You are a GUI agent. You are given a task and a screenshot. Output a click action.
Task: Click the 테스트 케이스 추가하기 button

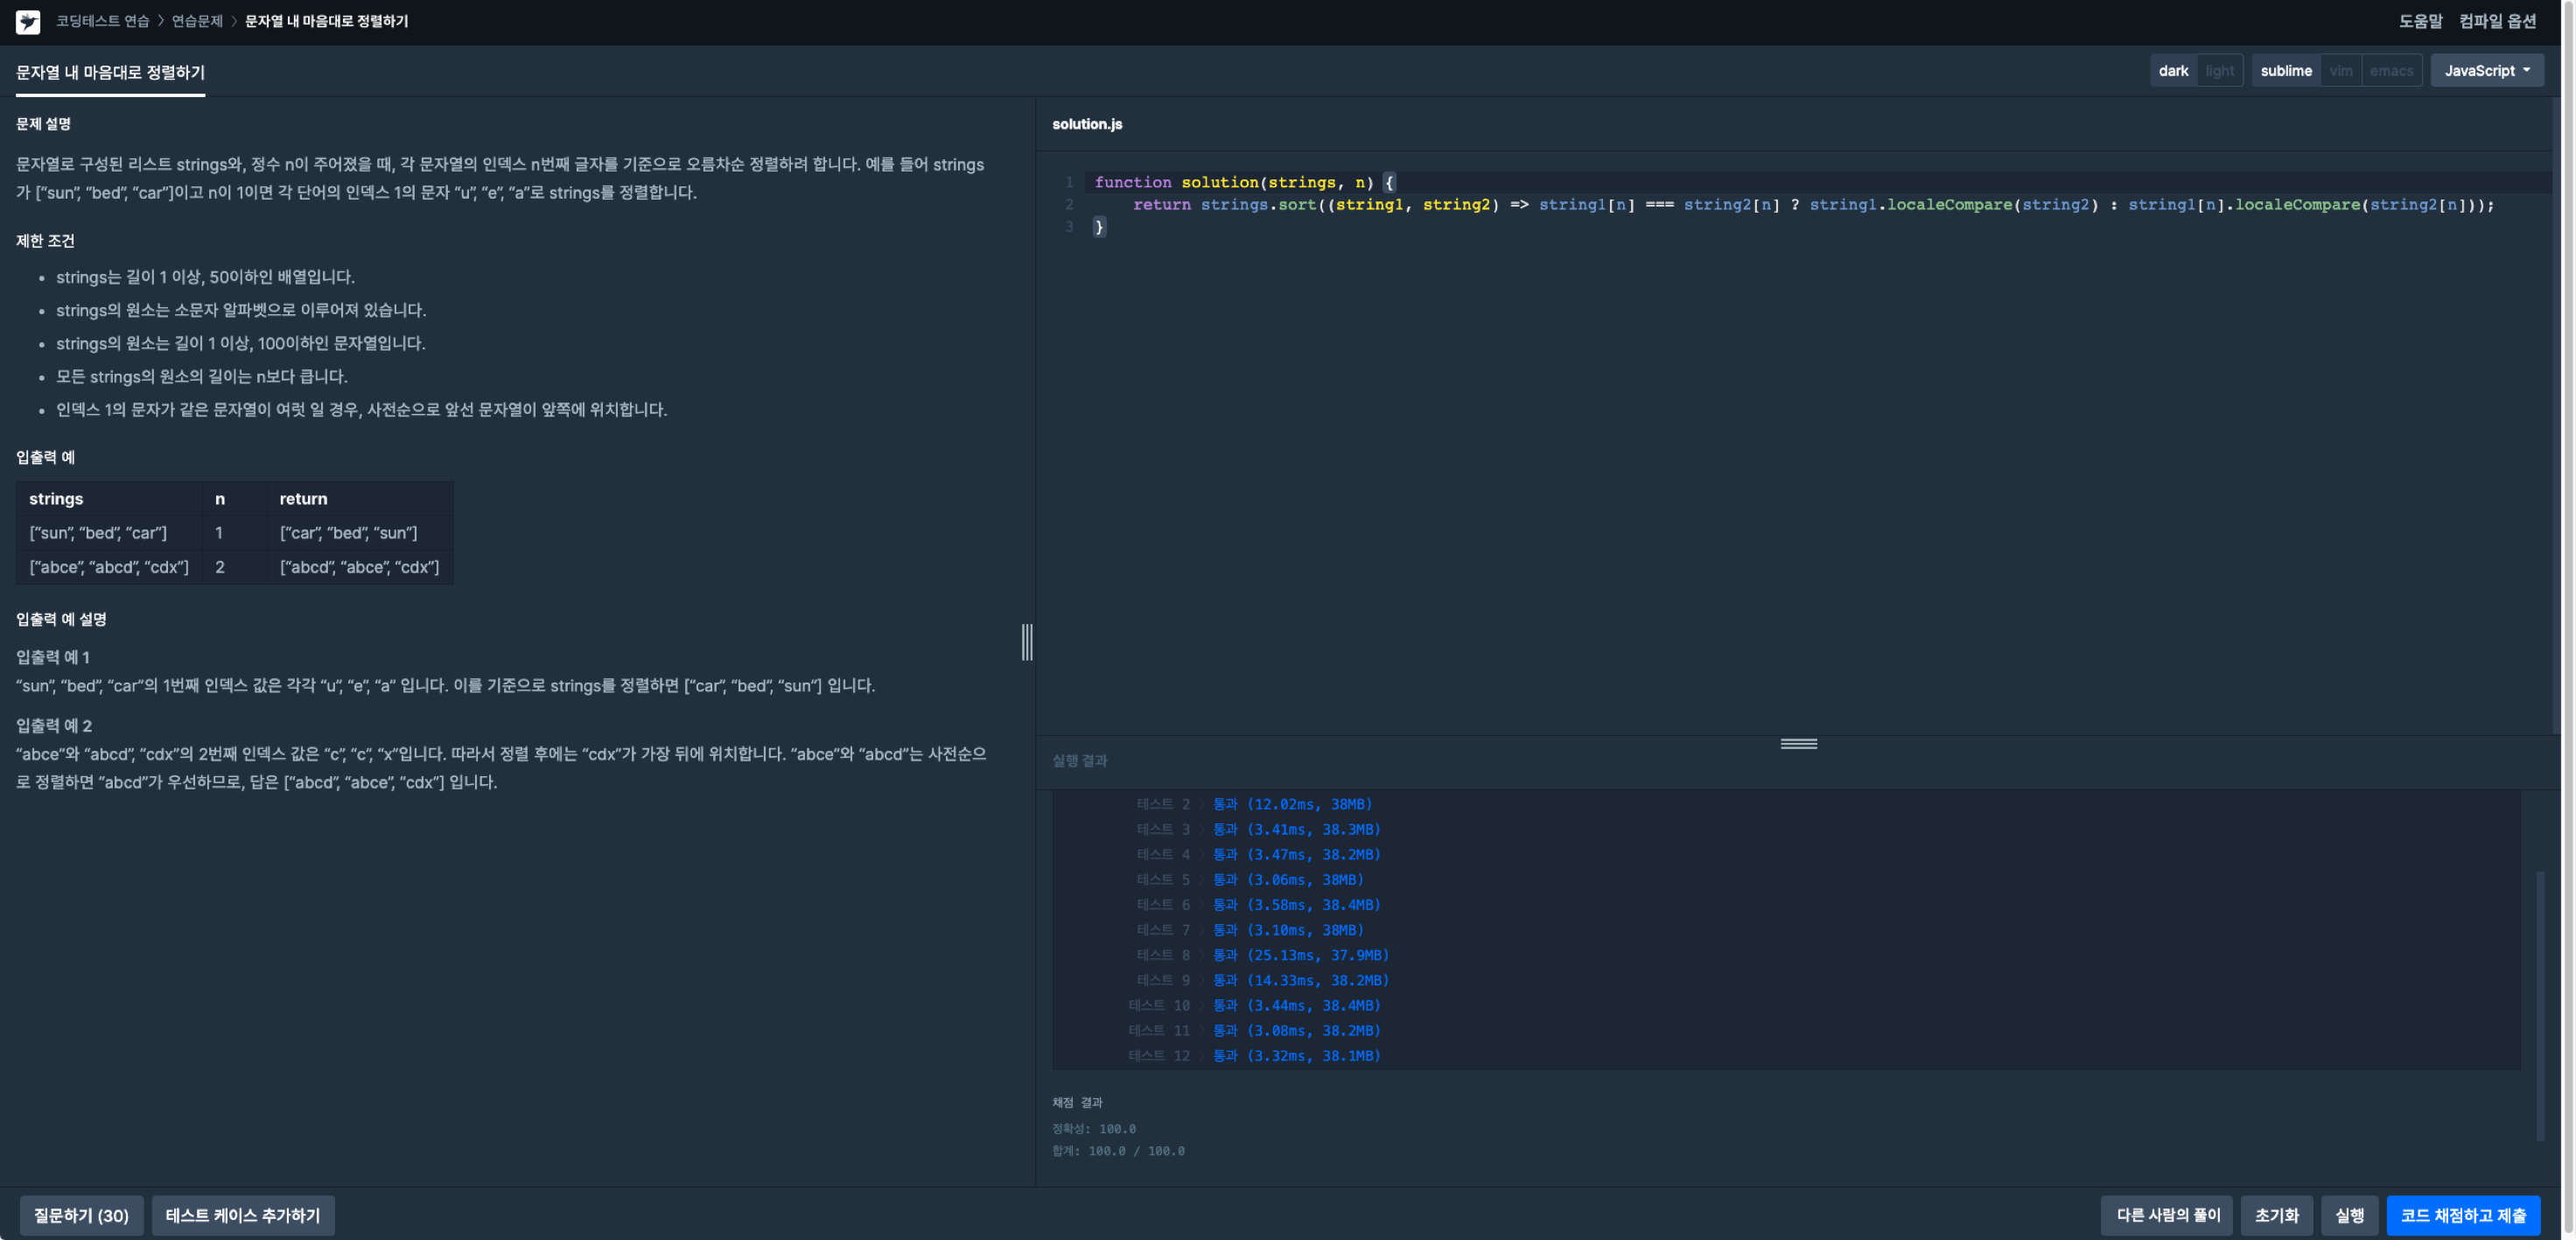click(243, 1215)
